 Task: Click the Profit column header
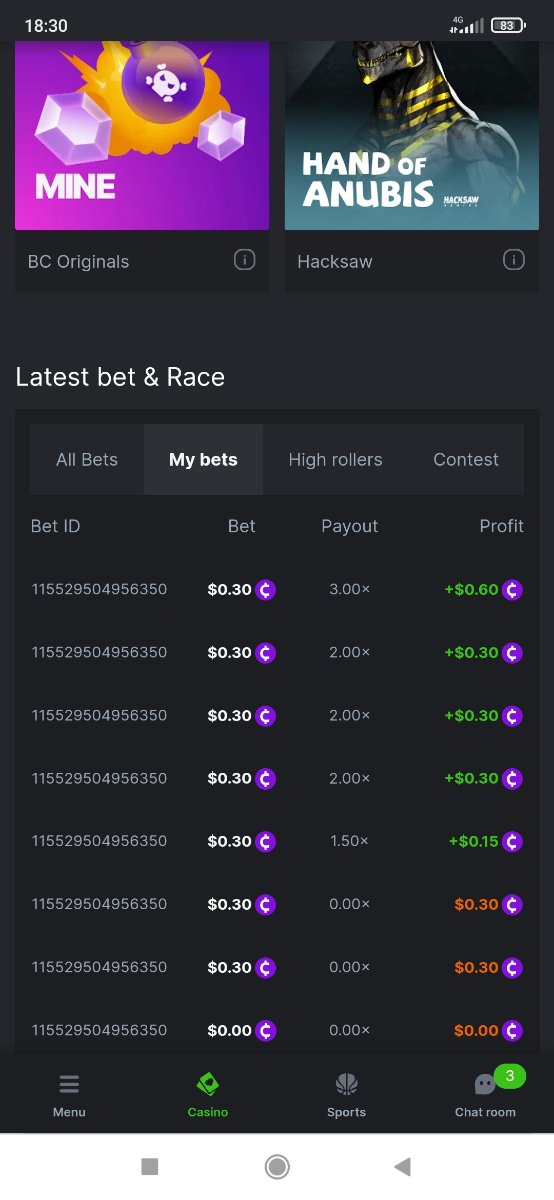coord(502,526)
